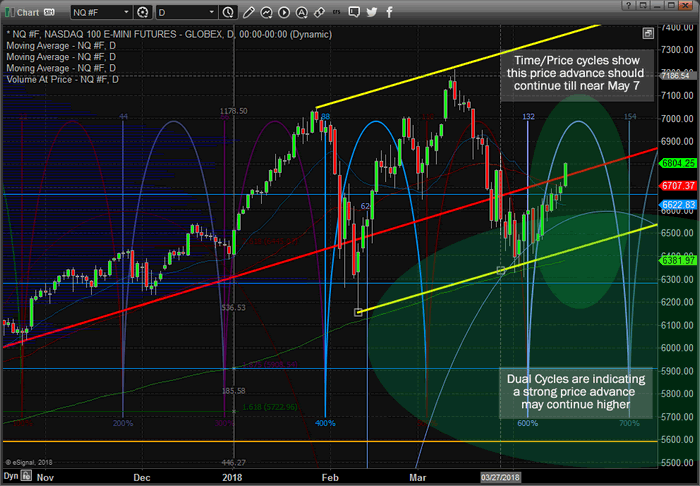Share chart via Twitter bird icon
Viewport: 700px width, 486px height.
[371, 12]
